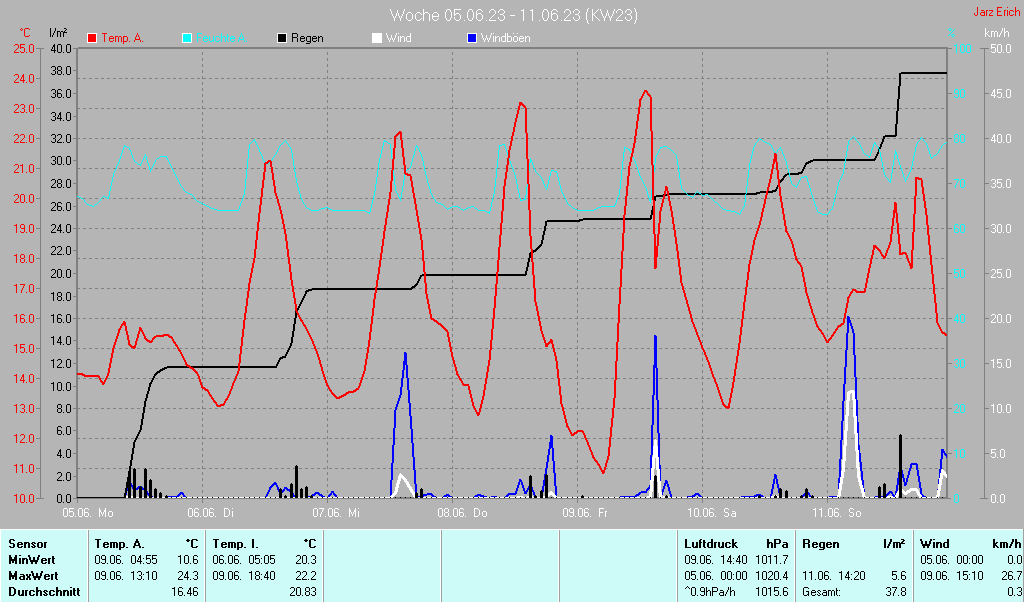1024x602 pixels.
Task: Click the blue Windböen legend square
Action: coord(472,38)
